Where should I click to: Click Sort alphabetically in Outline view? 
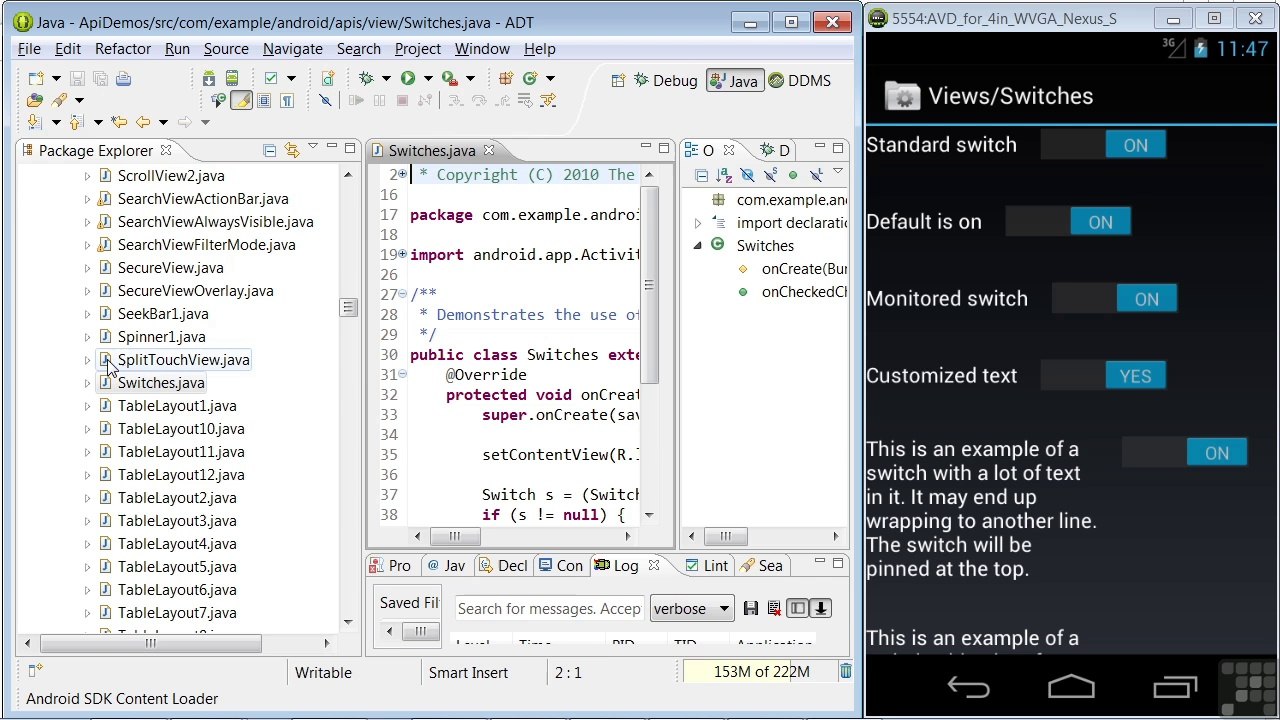point(723,175)
